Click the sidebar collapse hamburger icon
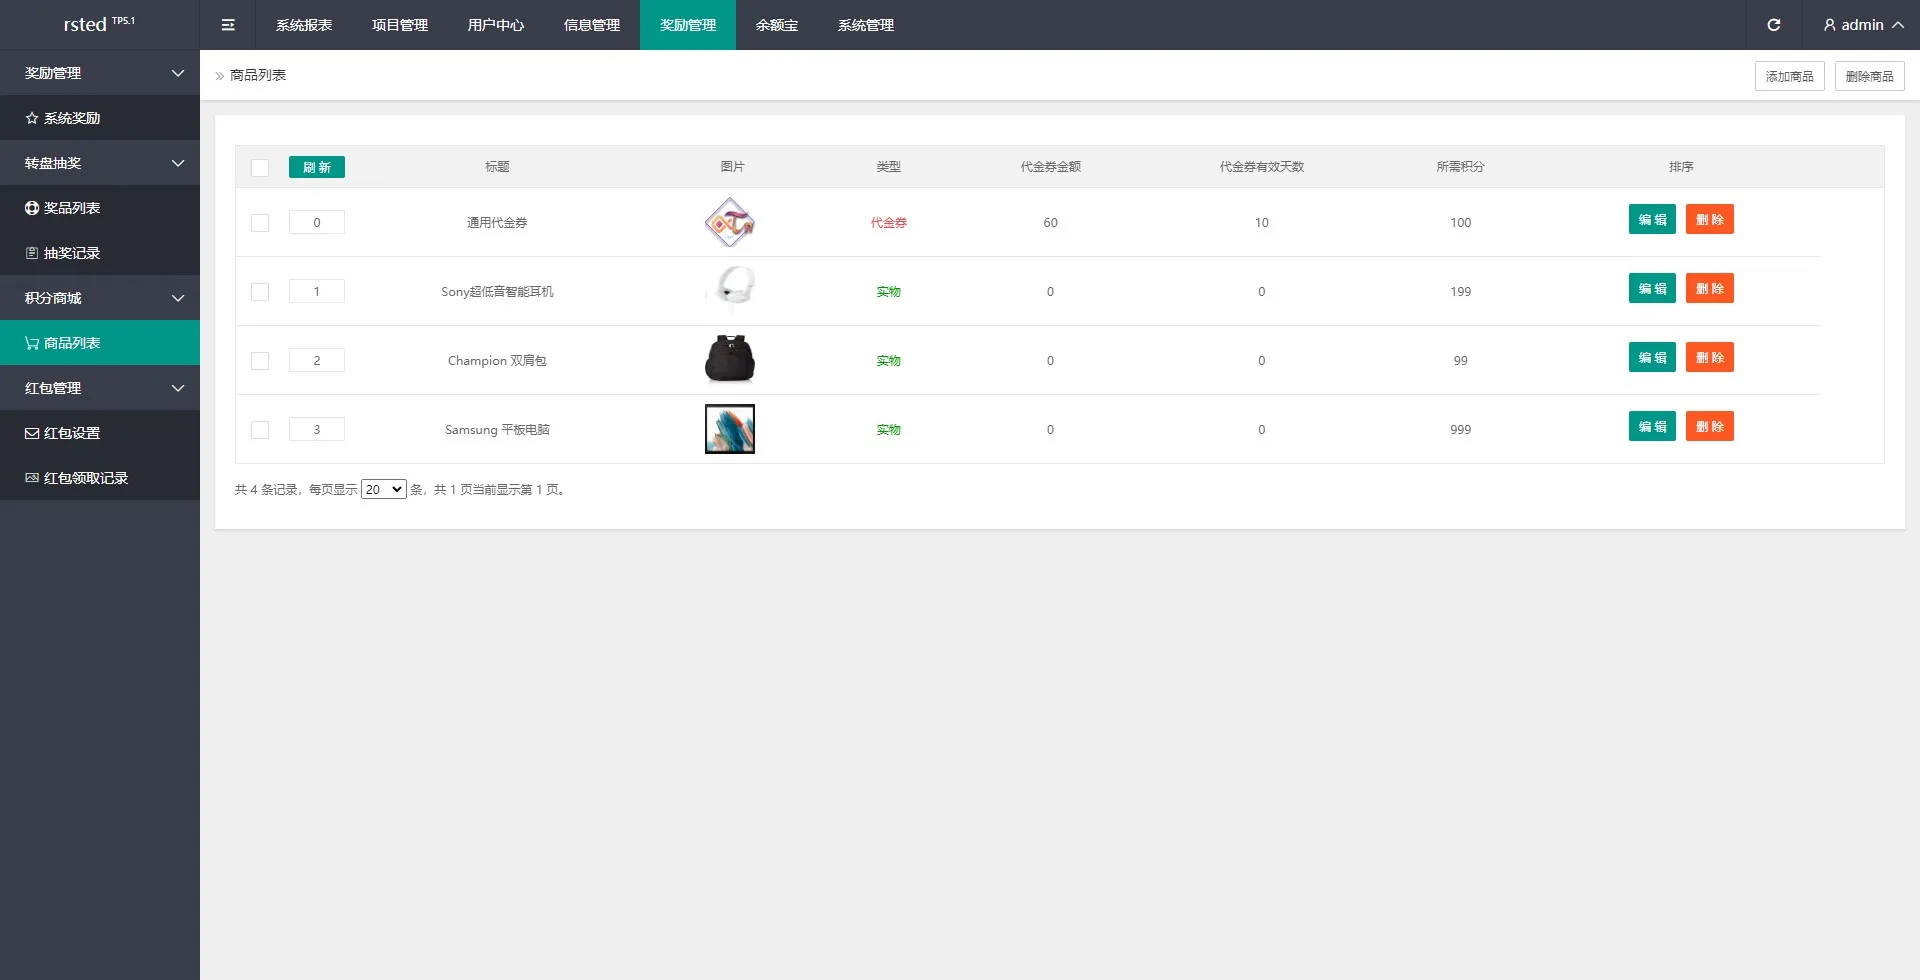 pyautogui.click(x=228, y=25)
